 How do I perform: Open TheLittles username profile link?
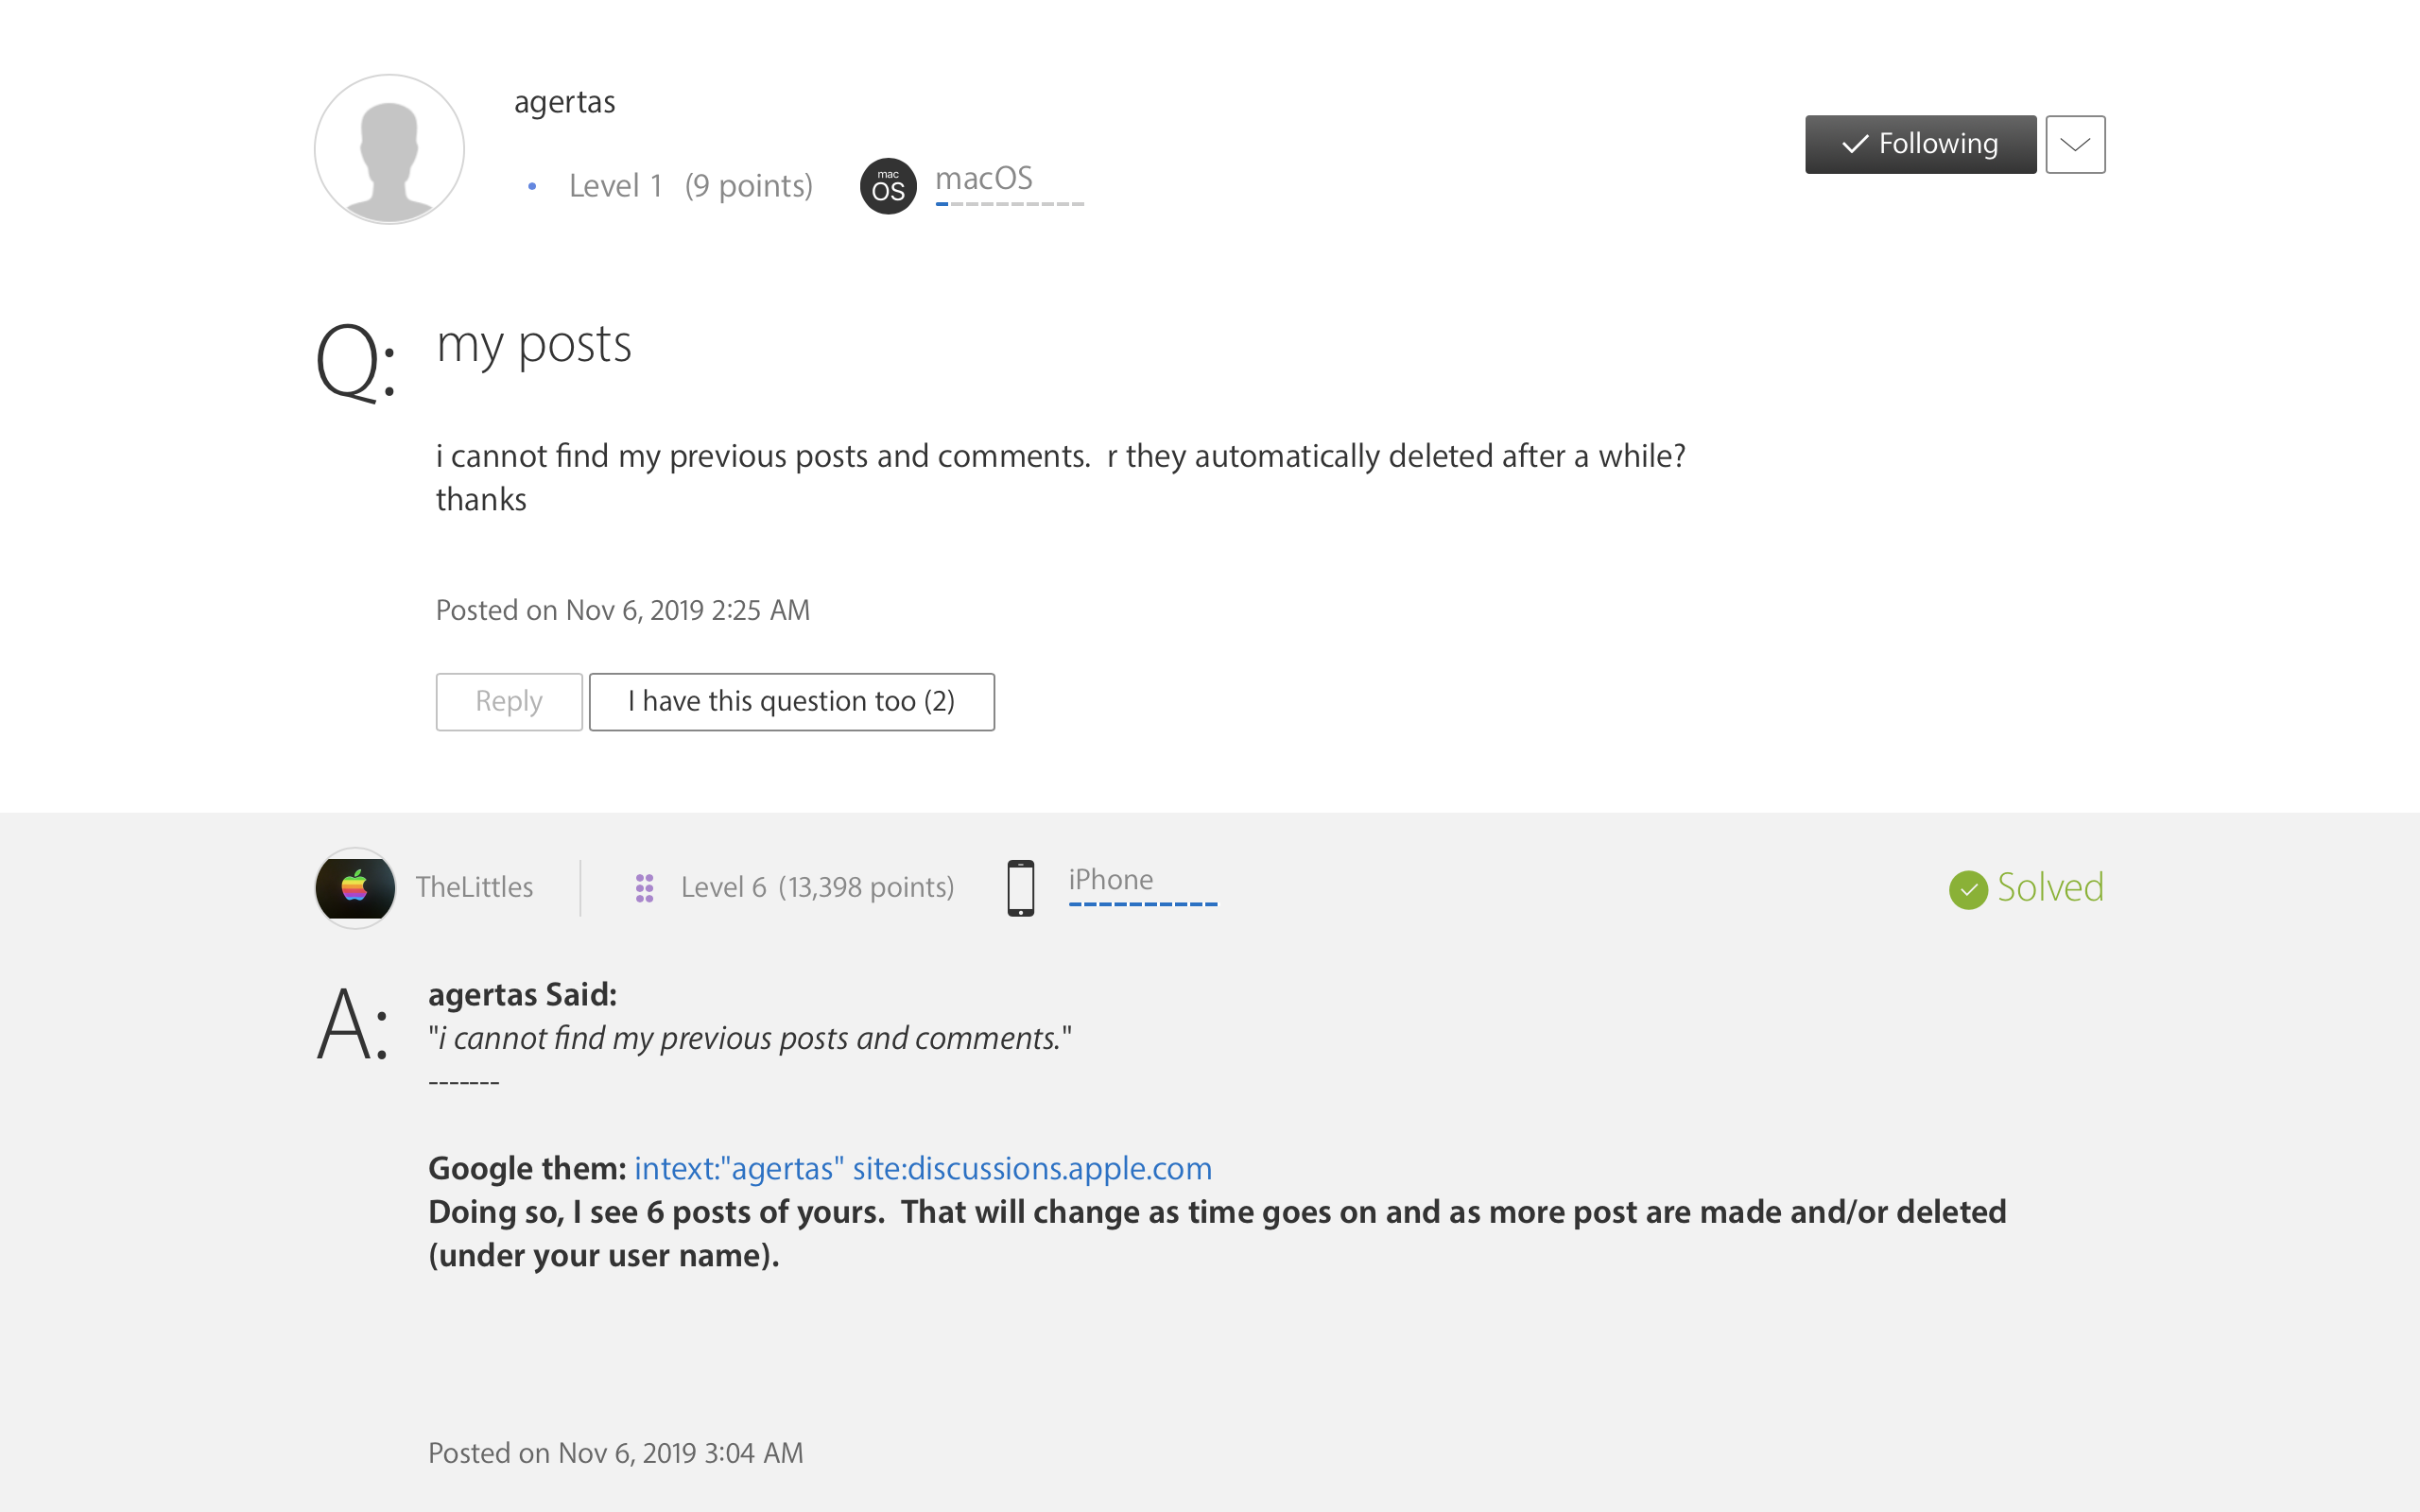pyautogui.click(x=474, y=887)
